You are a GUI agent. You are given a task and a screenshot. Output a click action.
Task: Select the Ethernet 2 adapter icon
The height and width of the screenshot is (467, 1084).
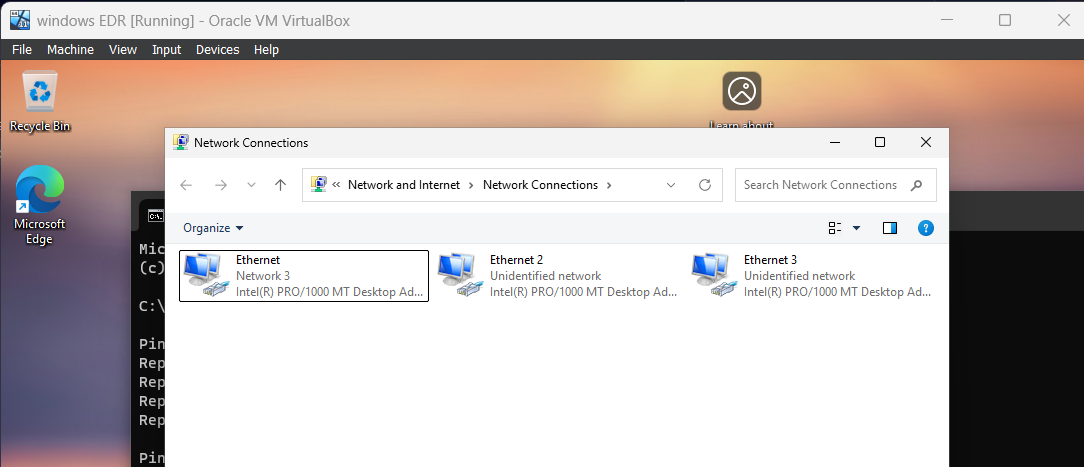pyautogui.click(x=457, y=275)
